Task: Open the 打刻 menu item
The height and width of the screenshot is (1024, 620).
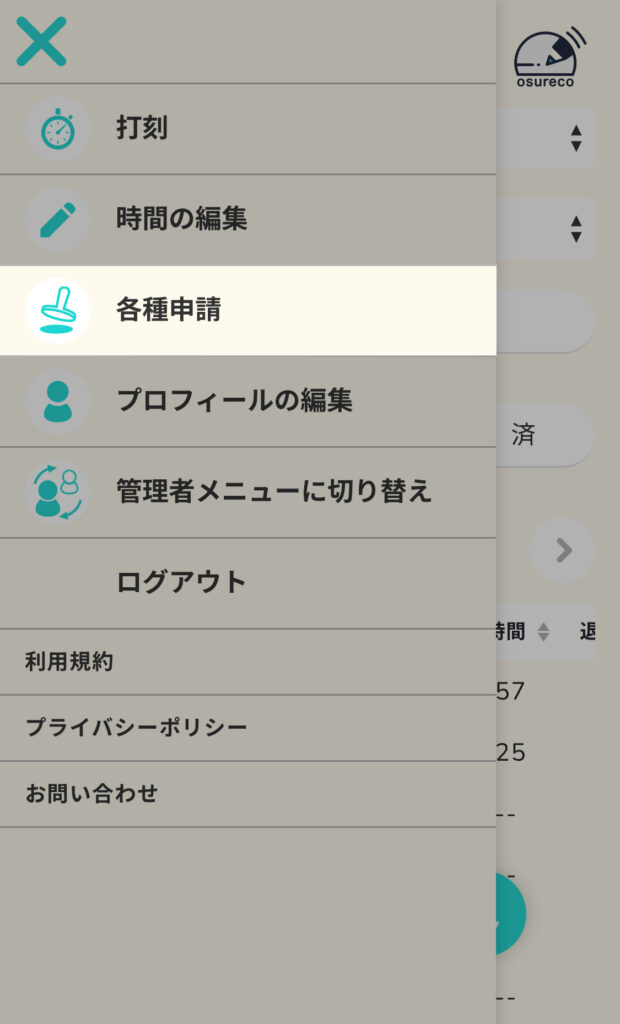Action: 142,129
